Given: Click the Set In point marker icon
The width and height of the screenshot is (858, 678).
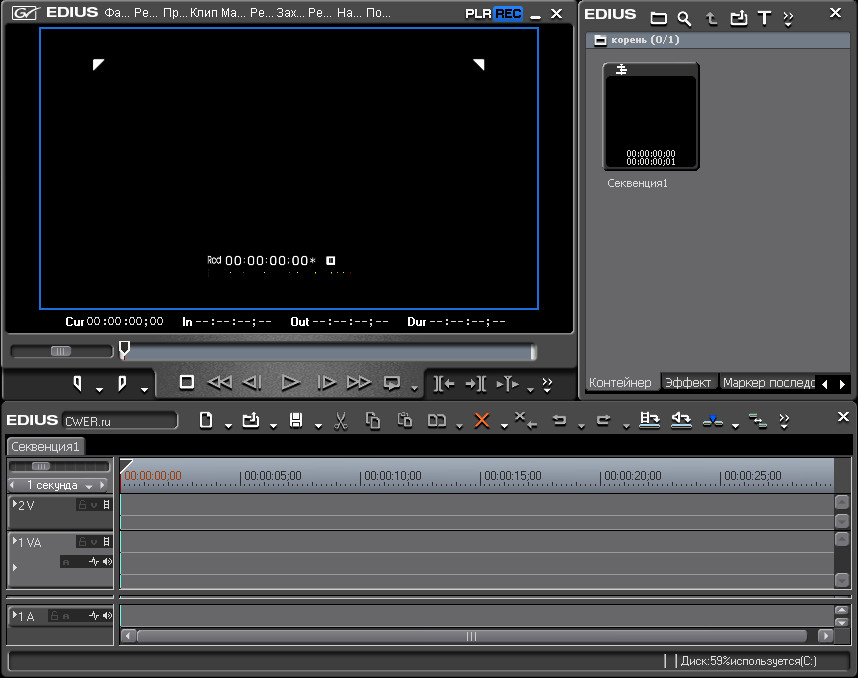Looking at the screenshot, I should click(78, 382).
